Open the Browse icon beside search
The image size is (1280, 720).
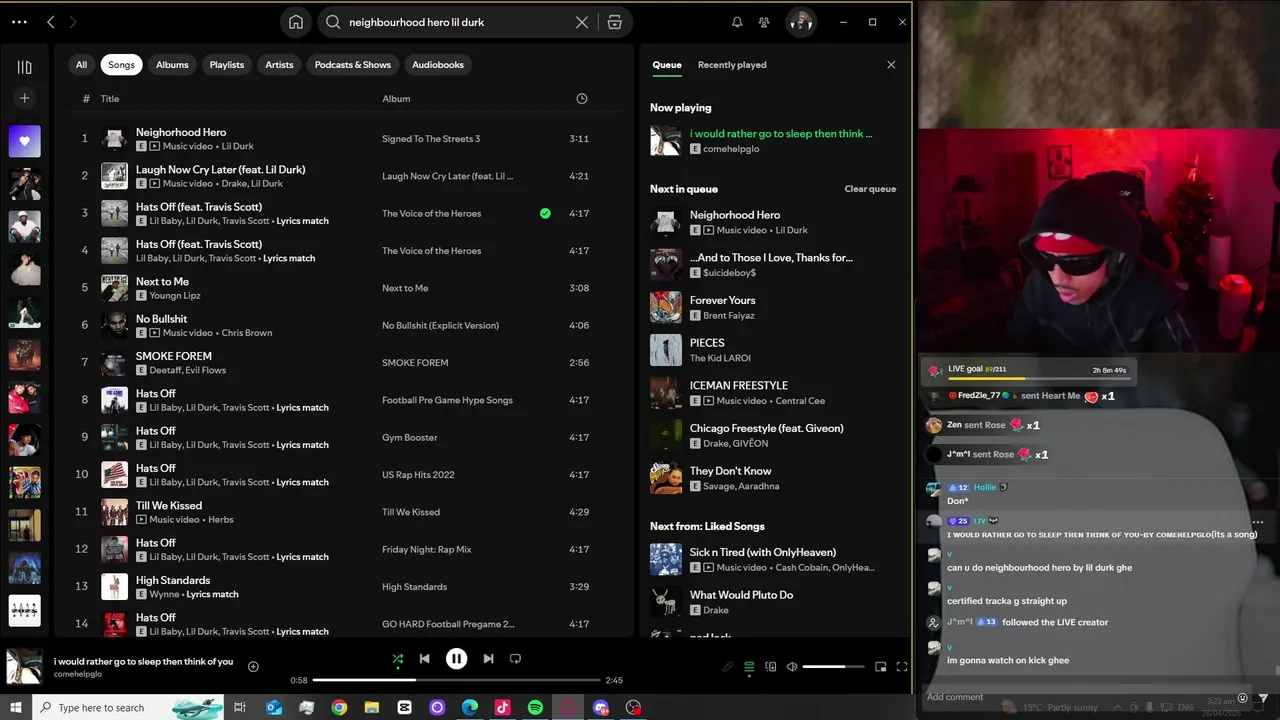tap(614, 22)
